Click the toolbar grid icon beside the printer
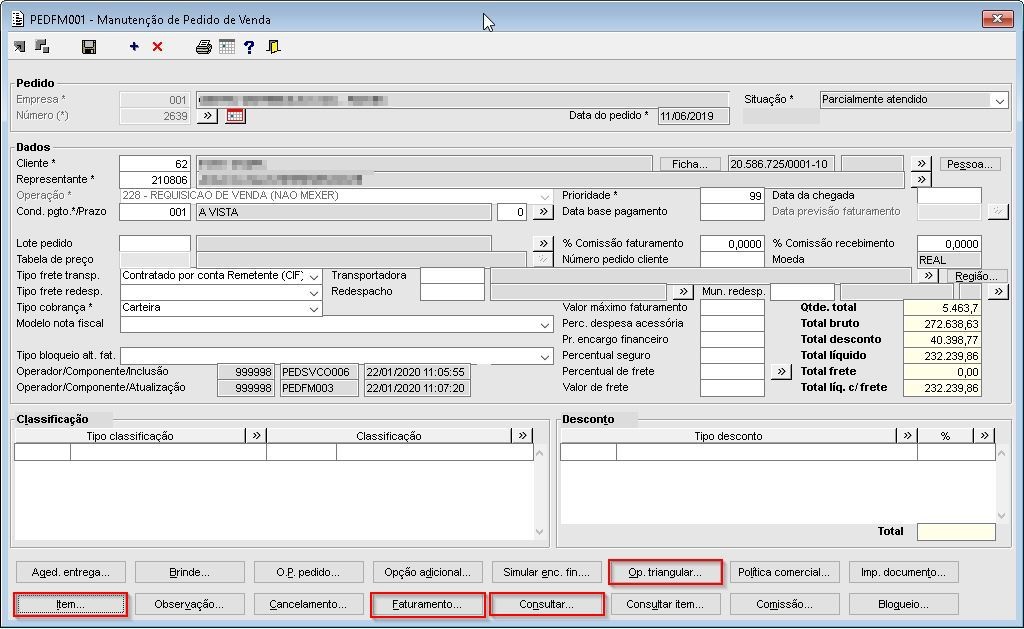Viewport: 1024px width, 629px height. (227, 47)
